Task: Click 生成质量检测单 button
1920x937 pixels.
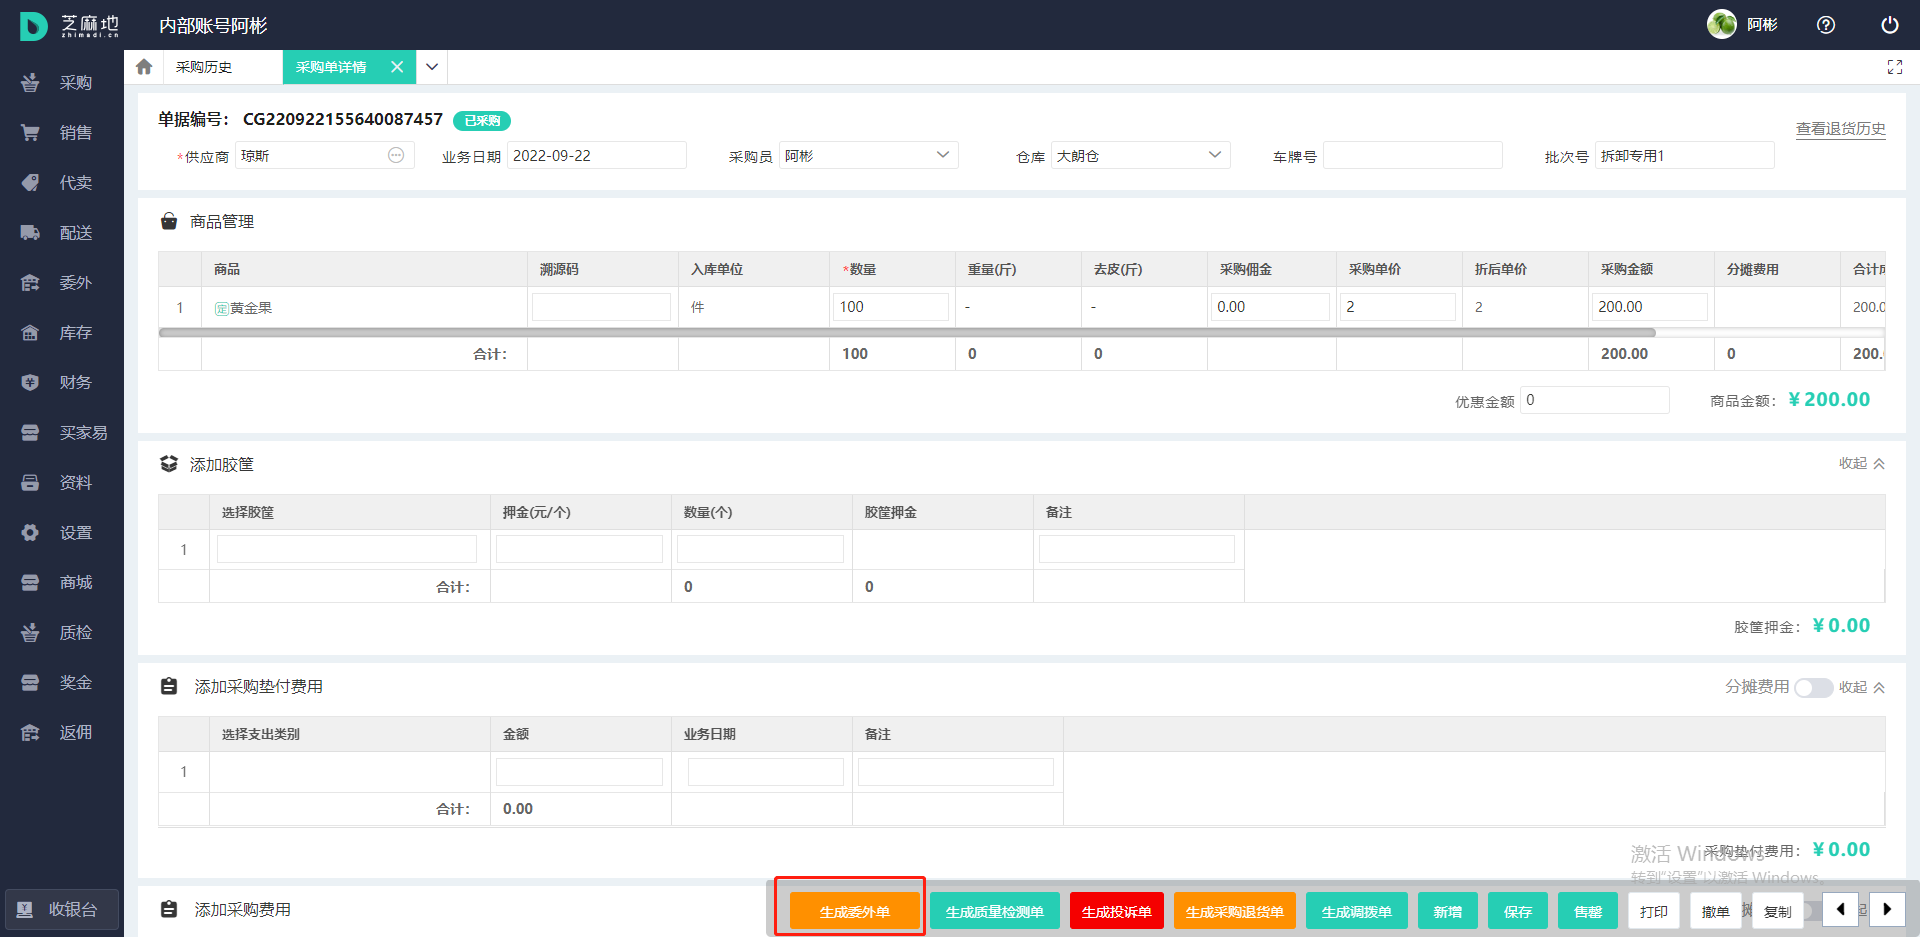Action: pos(995,911)
